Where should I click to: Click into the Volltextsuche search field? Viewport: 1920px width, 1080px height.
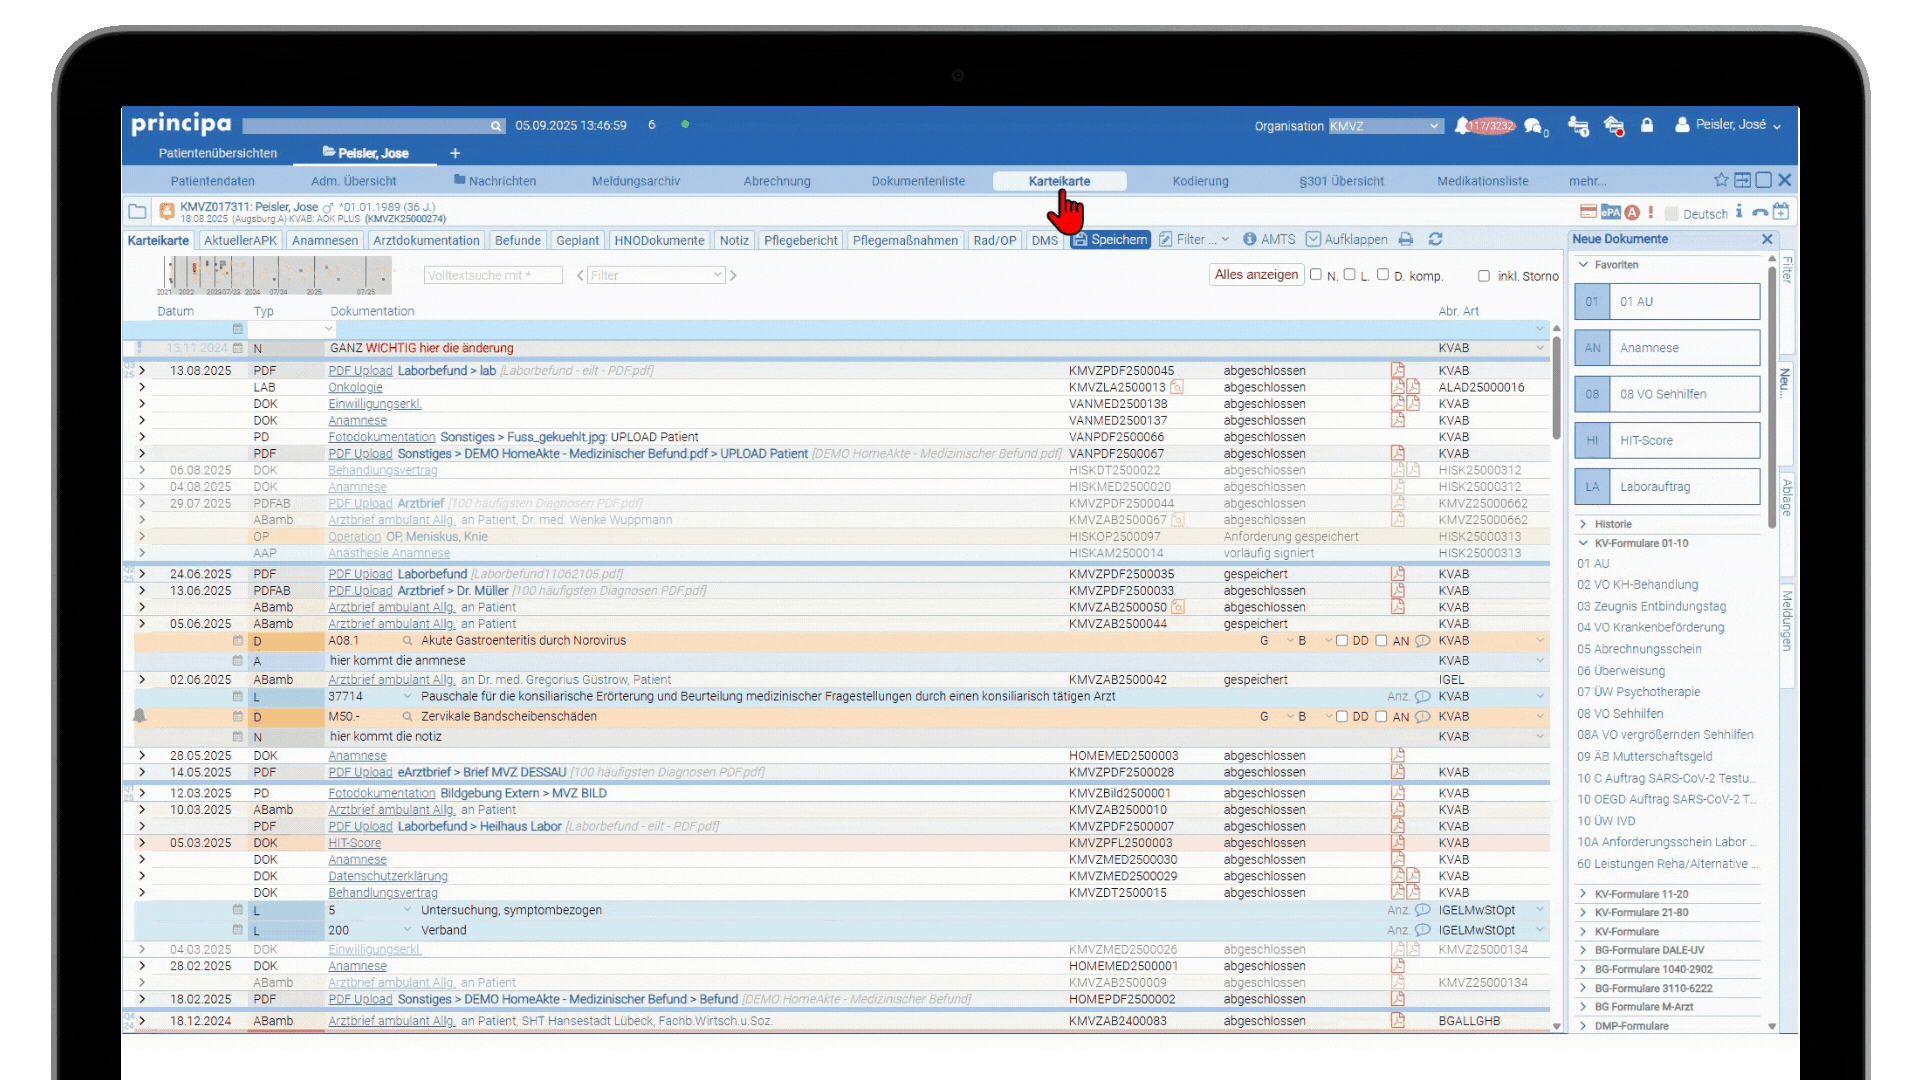point(492,275)
